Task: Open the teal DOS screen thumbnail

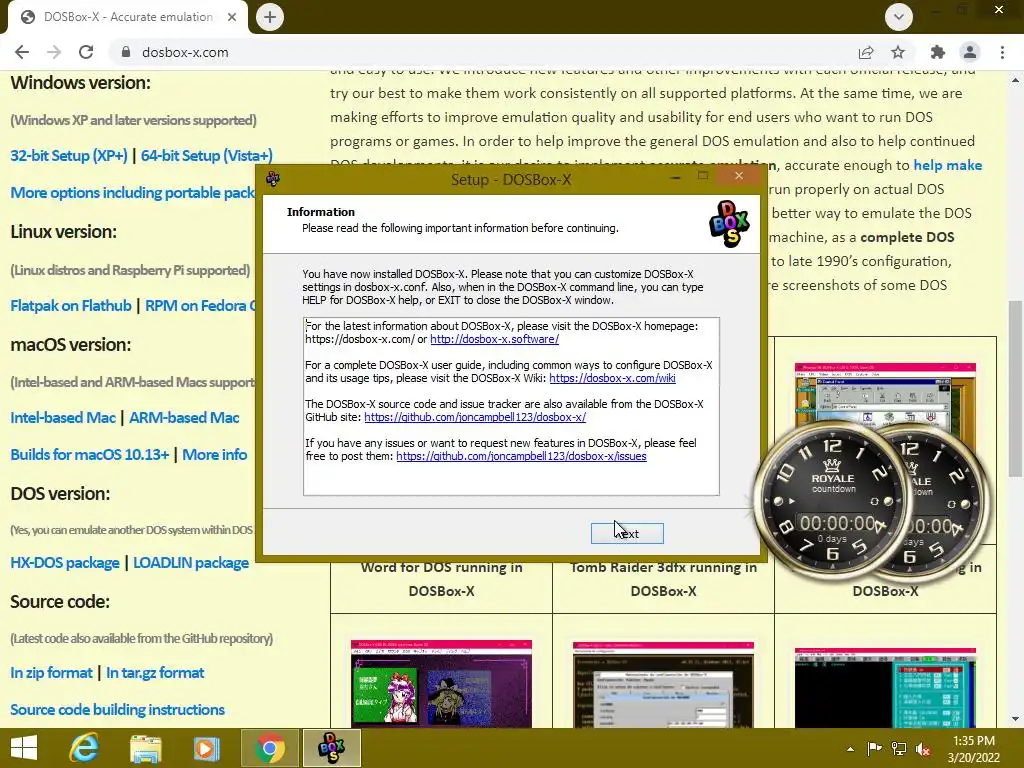Action: (x=885, y=687)
